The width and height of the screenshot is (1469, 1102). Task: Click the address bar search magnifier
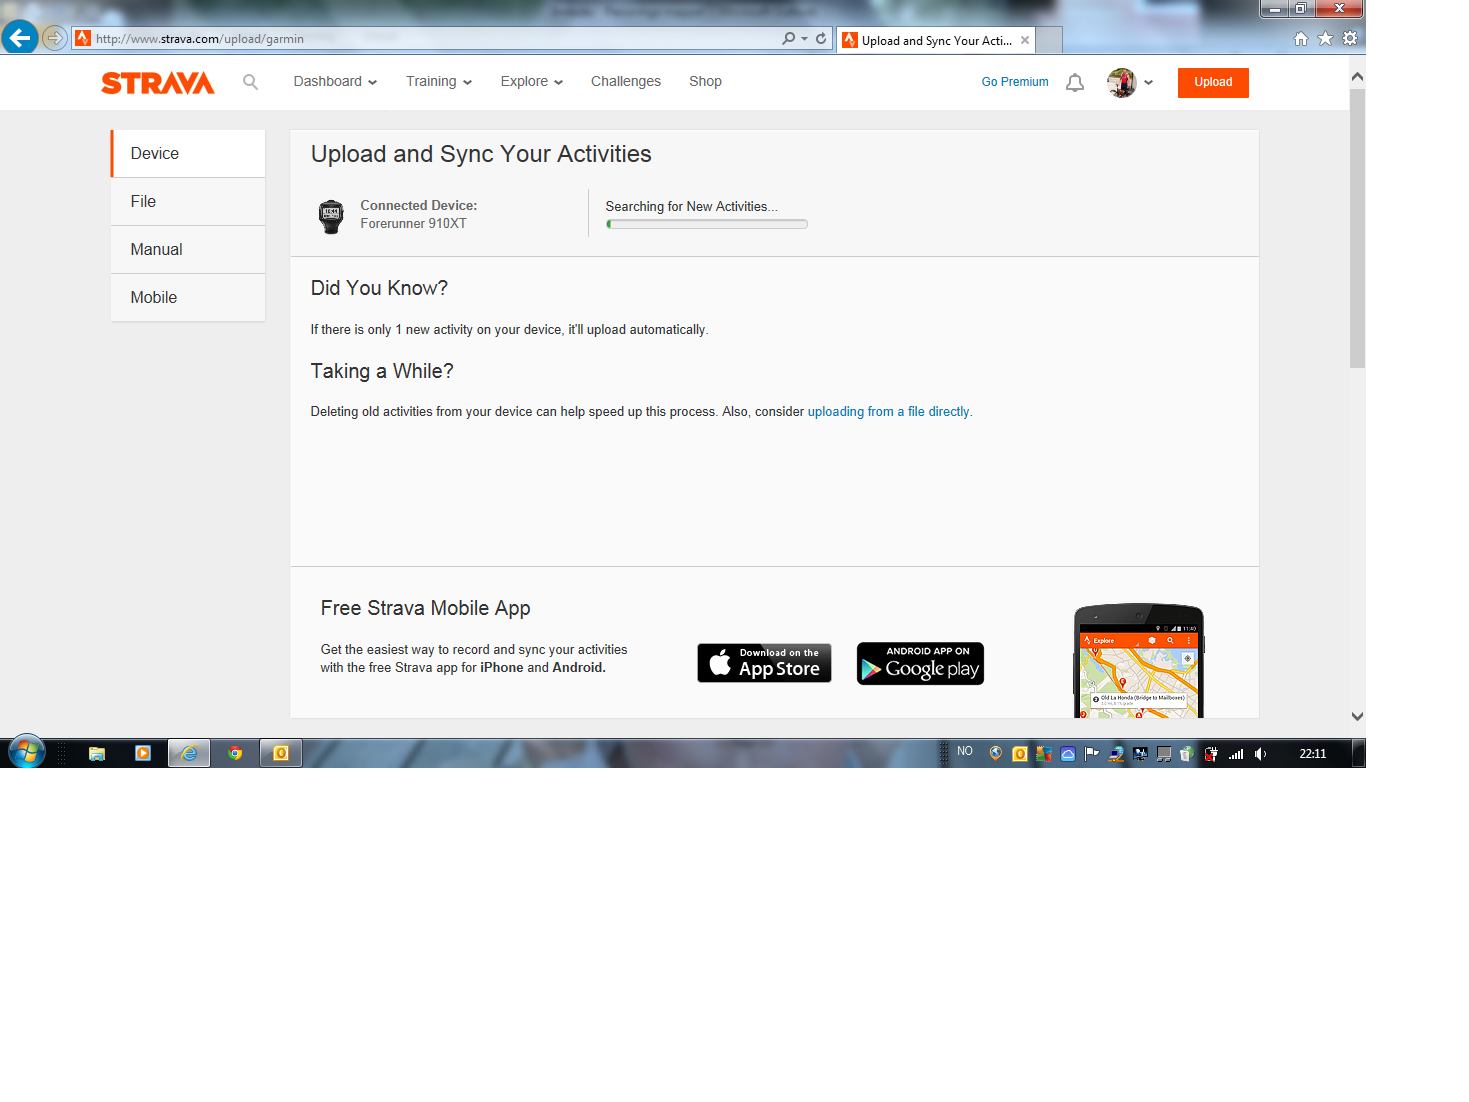[x=788, y=38]
